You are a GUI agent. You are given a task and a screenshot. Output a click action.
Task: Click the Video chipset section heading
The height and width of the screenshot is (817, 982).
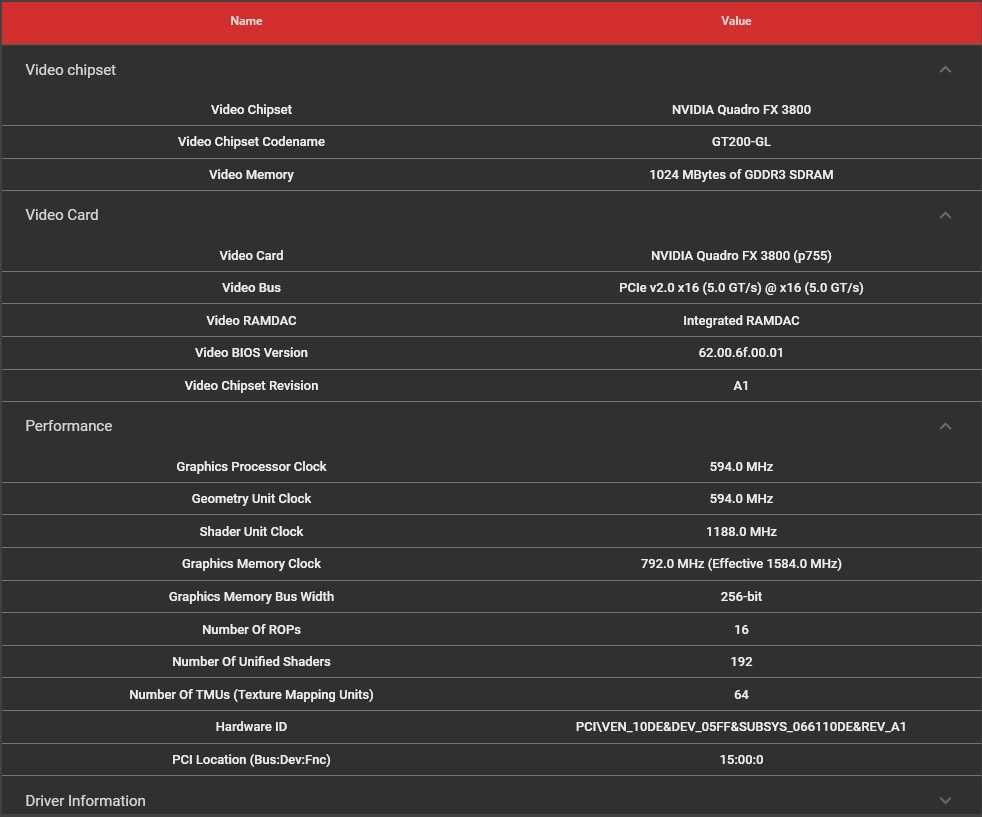pos(70,69)
